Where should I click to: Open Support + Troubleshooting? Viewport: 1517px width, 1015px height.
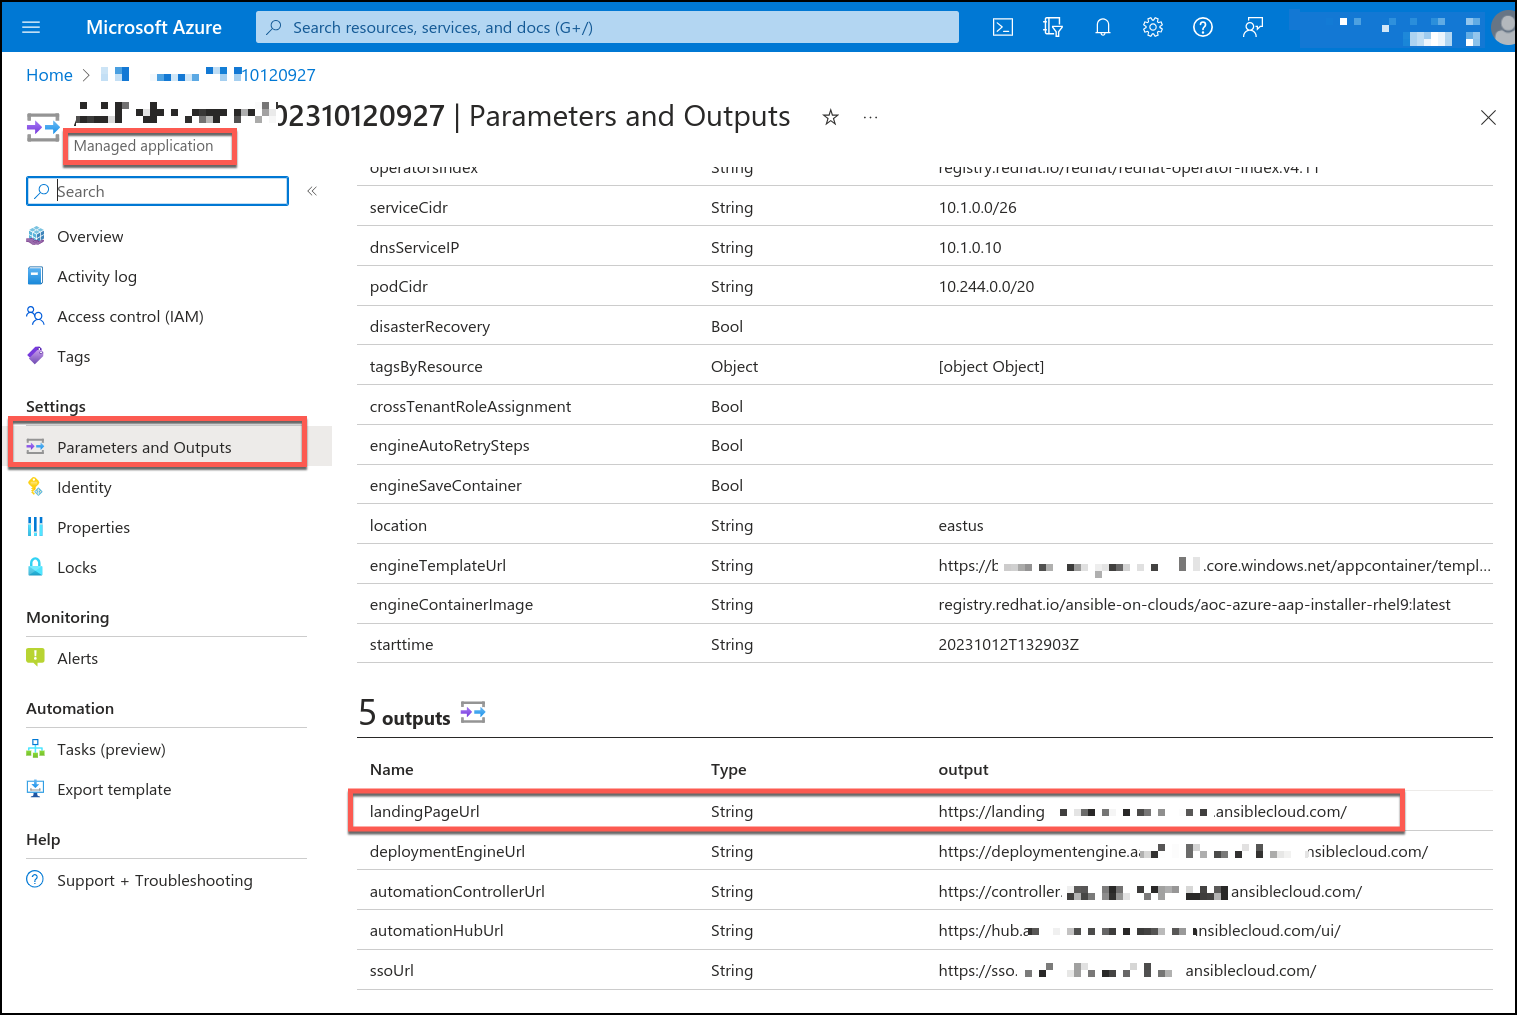[x=154, y=880]
